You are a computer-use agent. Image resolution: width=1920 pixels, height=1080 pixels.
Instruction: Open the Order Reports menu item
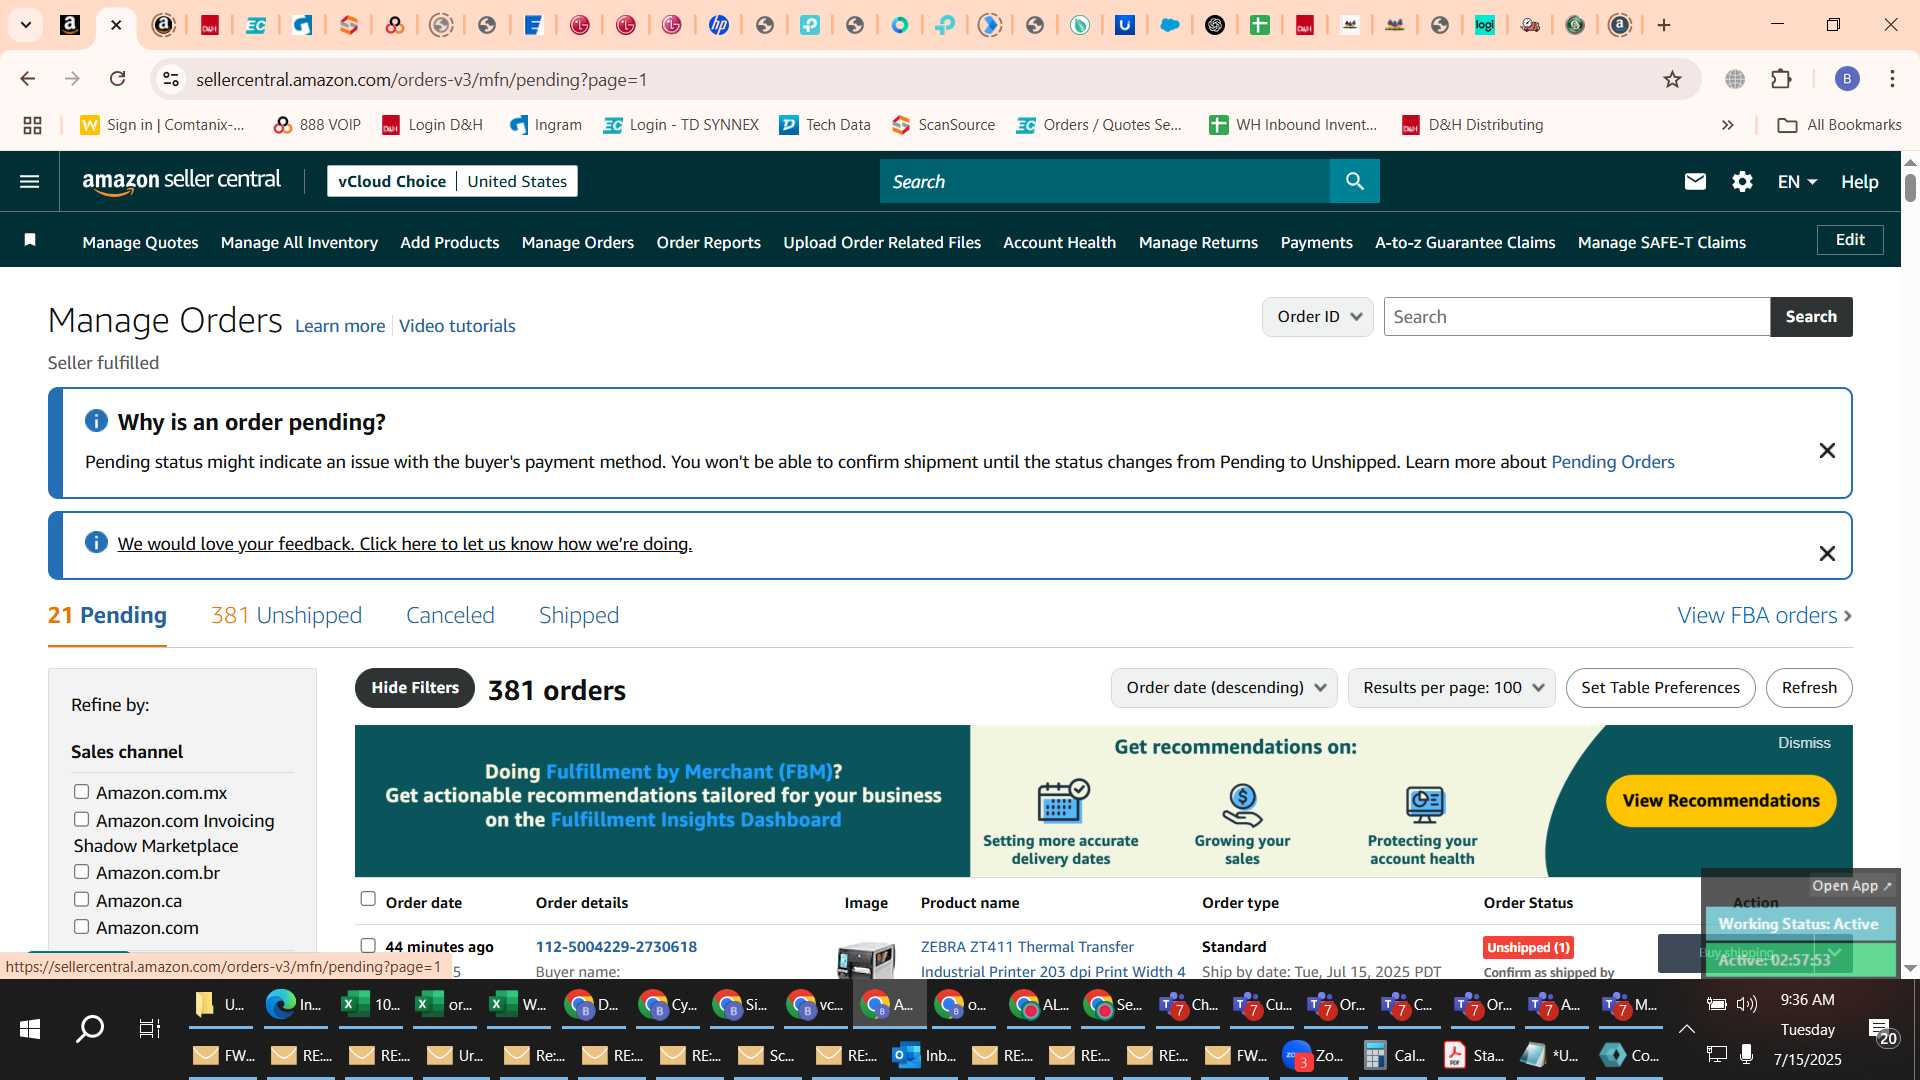(x=708, y=242)
